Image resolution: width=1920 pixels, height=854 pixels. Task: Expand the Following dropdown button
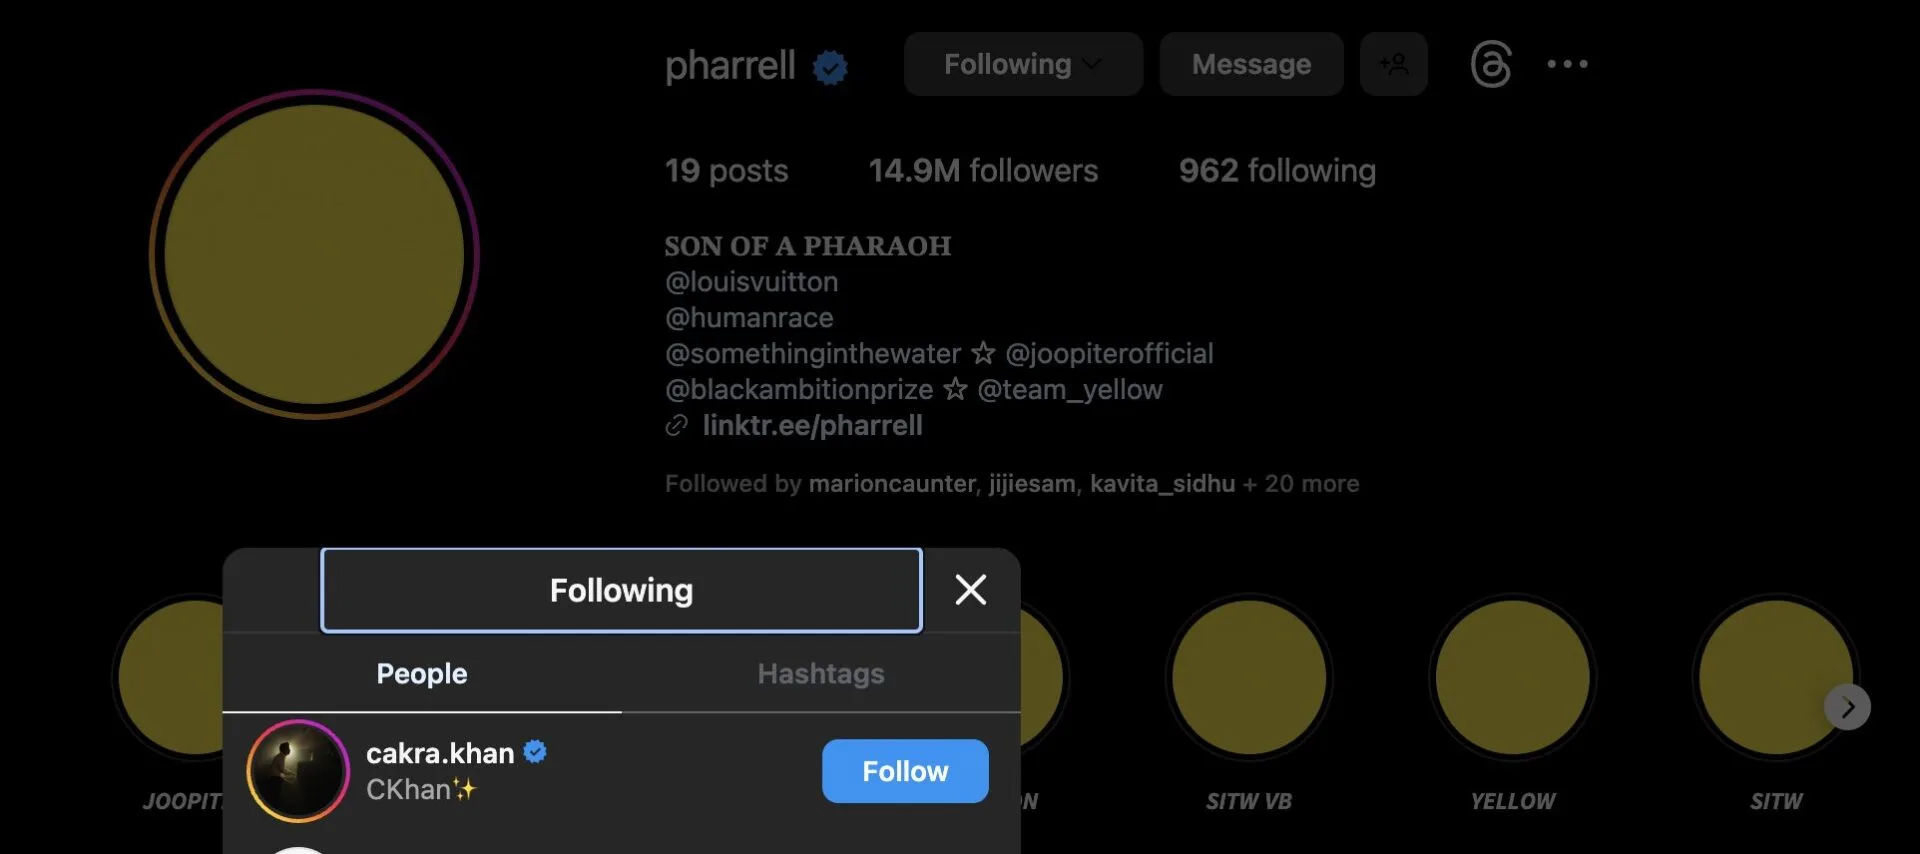point(1022,64)
